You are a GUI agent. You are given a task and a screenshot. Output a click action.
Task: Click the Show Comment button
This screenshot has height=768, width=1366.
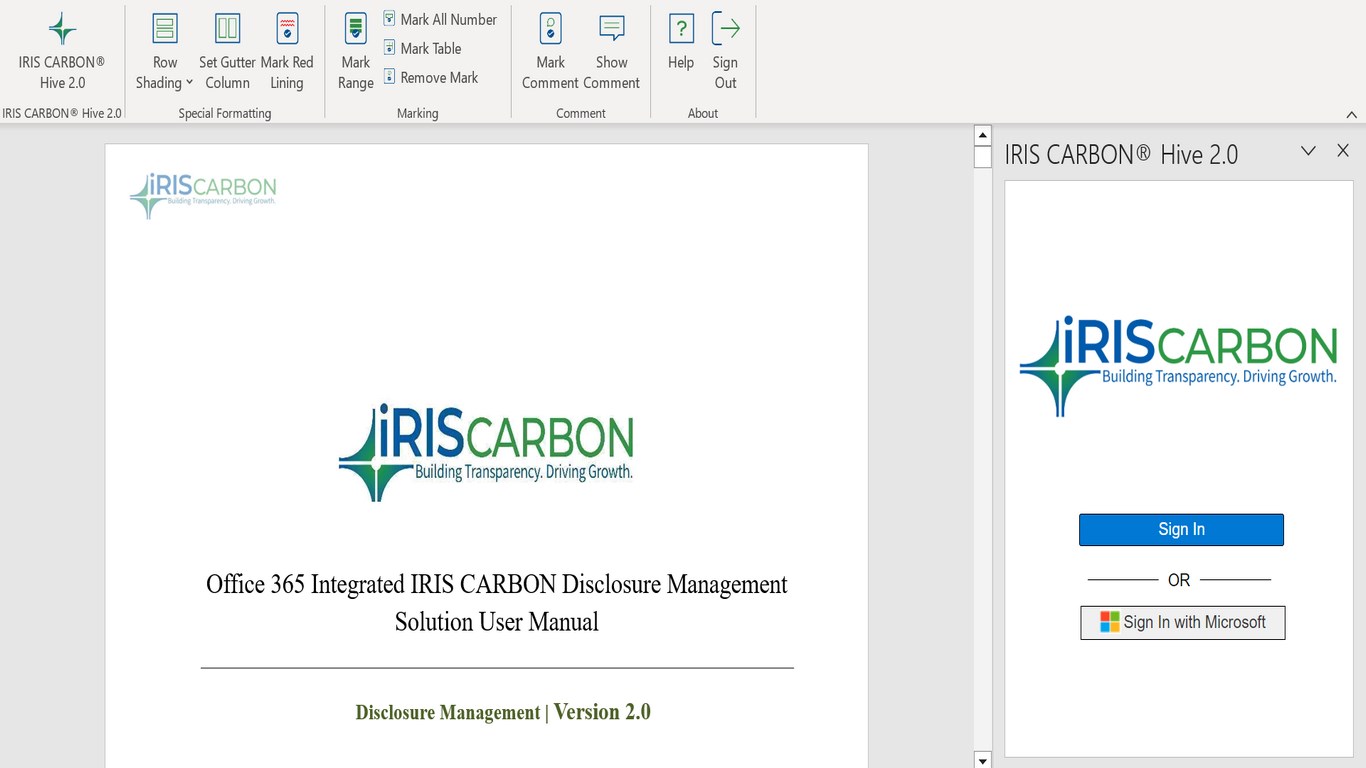[612, 52]
